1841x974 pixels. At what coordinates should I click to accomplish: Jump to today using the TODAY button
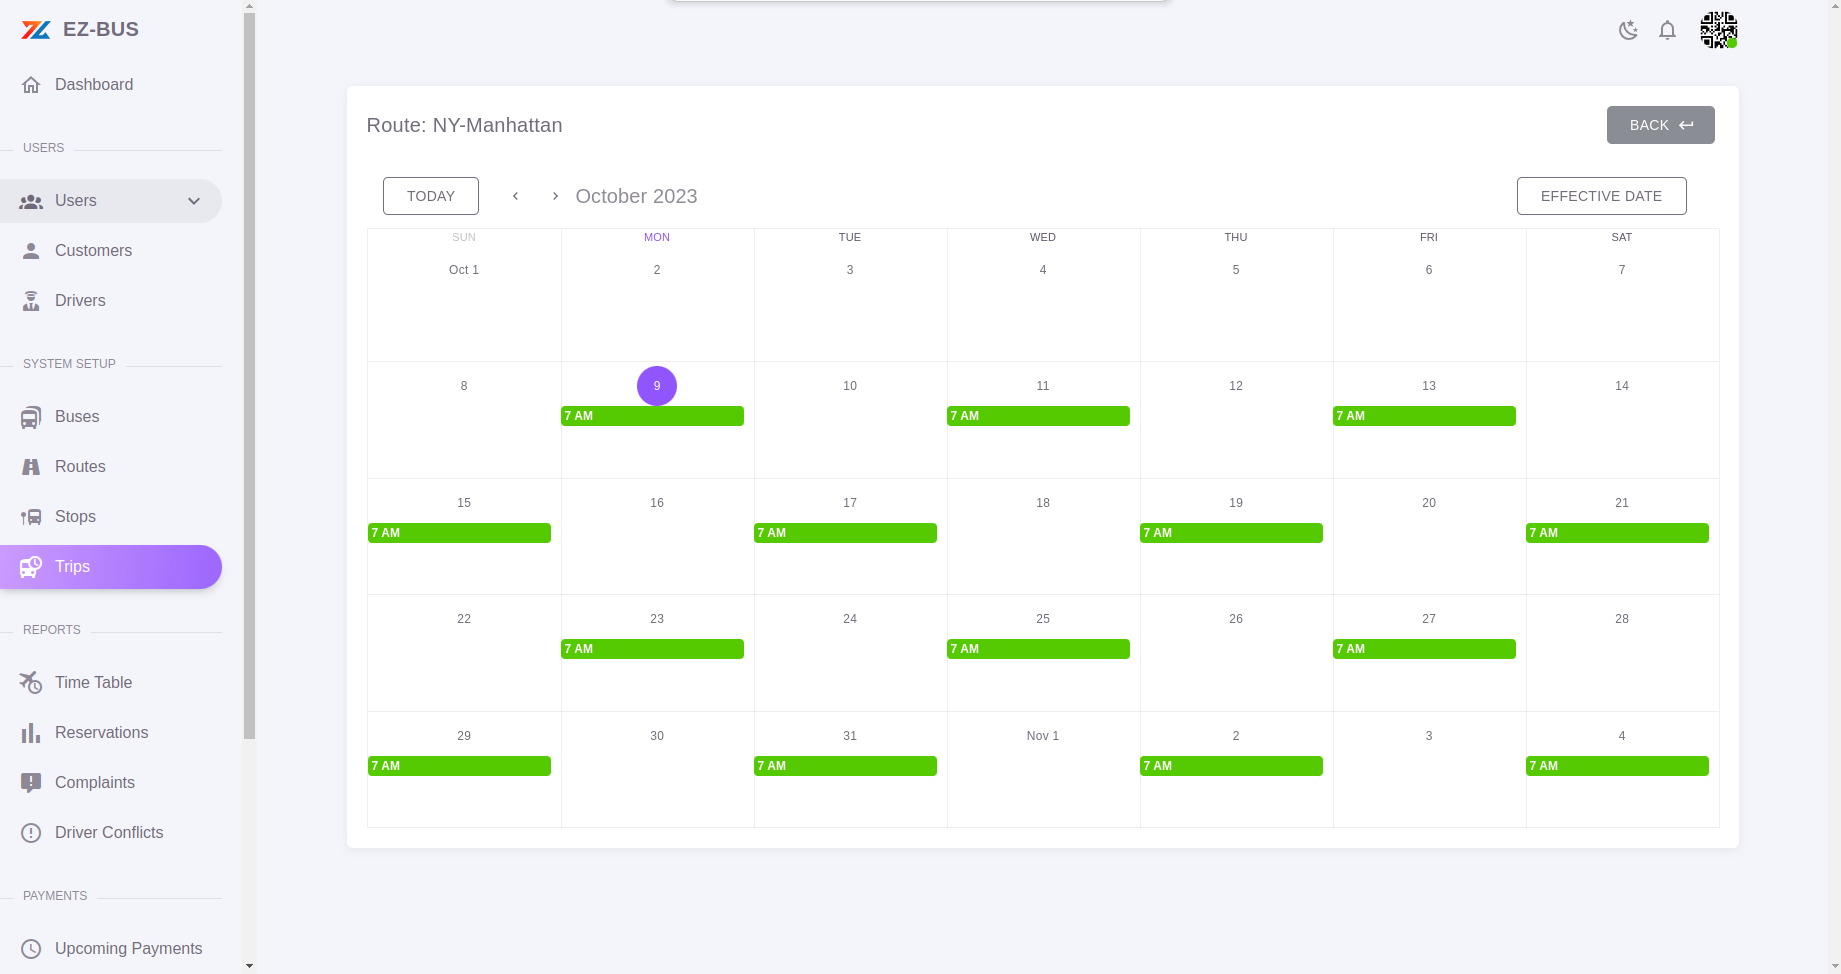click(430, 196)
